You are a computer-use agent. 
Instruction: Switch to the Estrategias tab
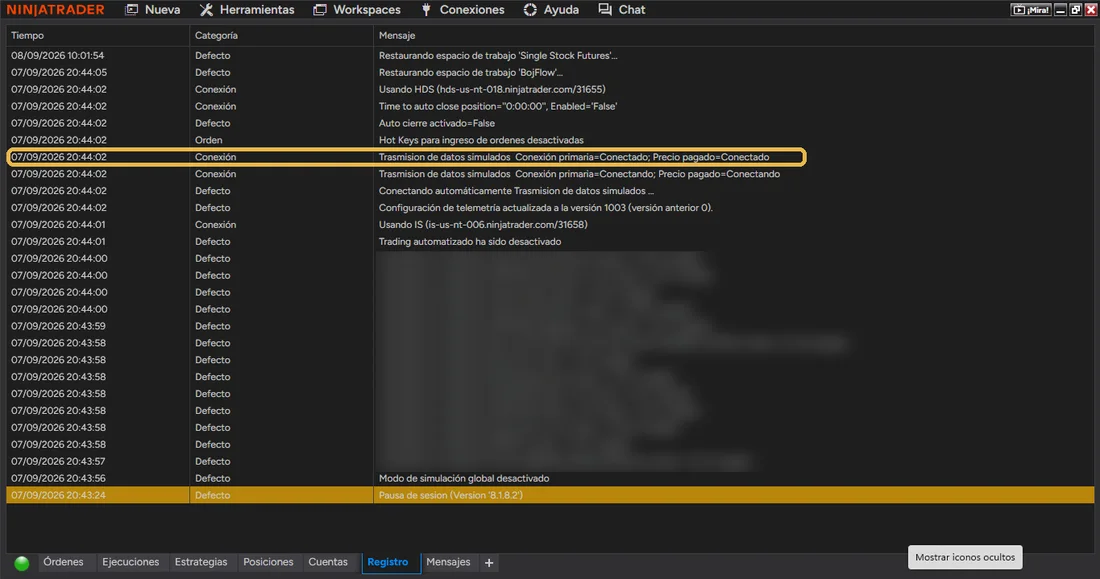click(x=201, y=562)
